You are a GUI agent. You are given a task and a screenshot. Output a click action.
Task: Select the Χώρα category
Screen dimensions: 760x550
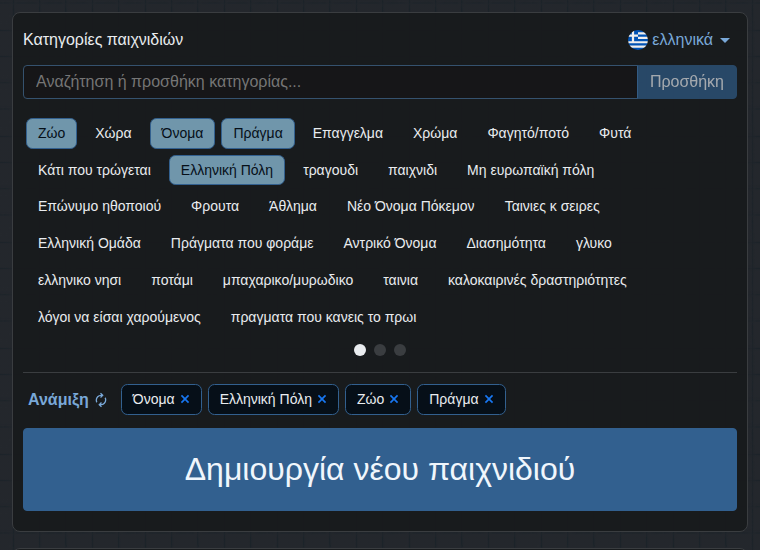(x=113, y=133)
